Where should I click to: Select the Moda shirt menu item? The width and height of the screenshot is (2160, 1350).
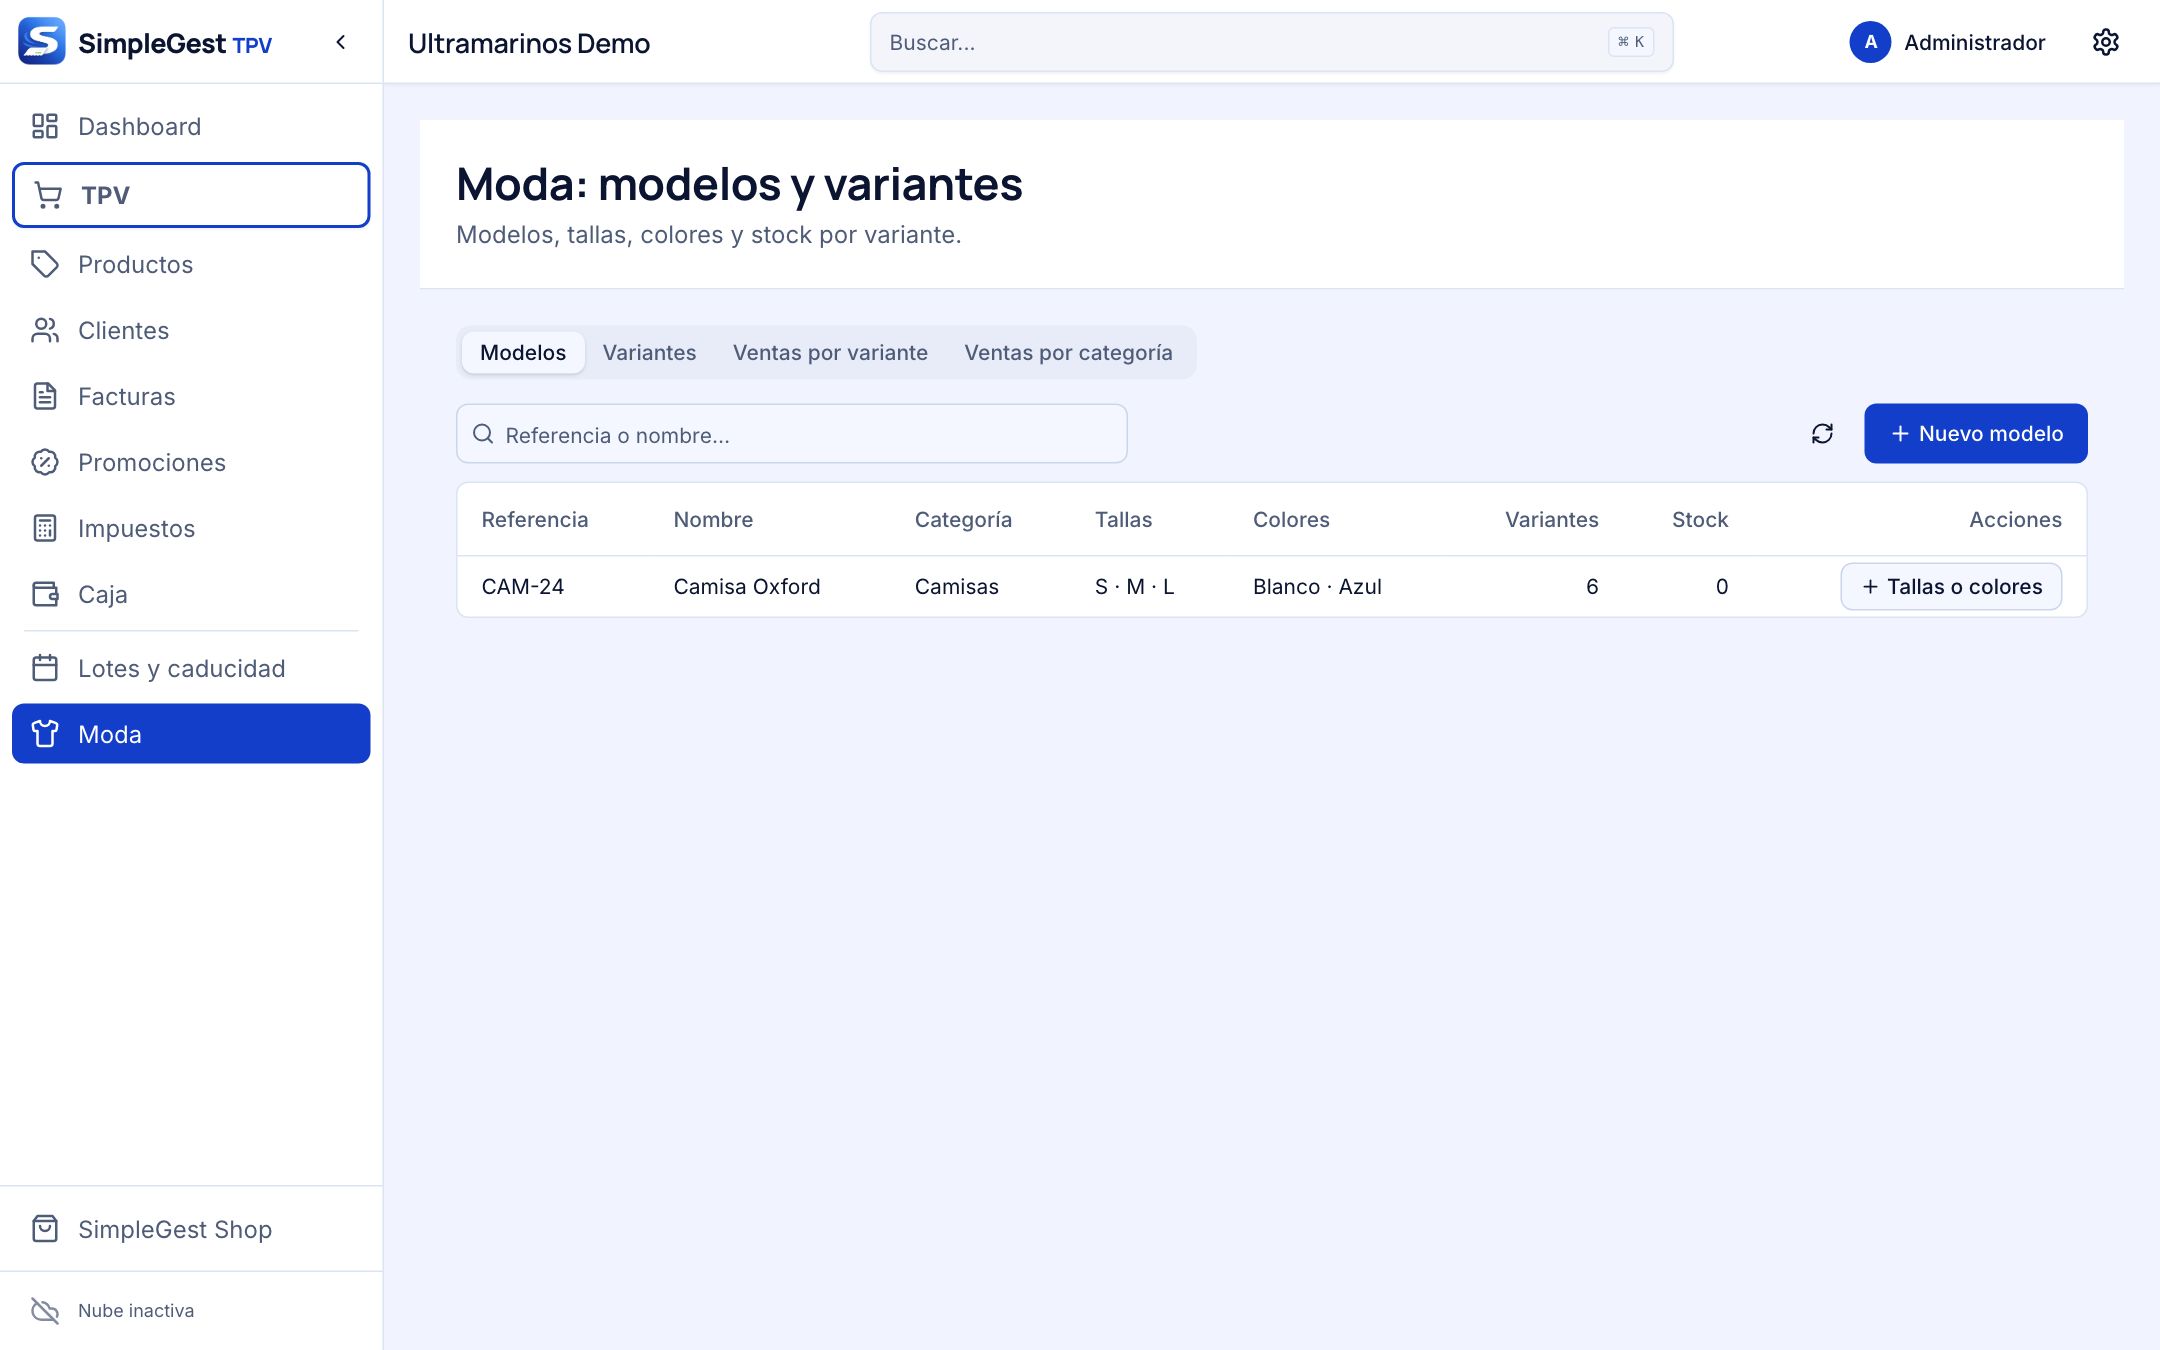(191, 734)
